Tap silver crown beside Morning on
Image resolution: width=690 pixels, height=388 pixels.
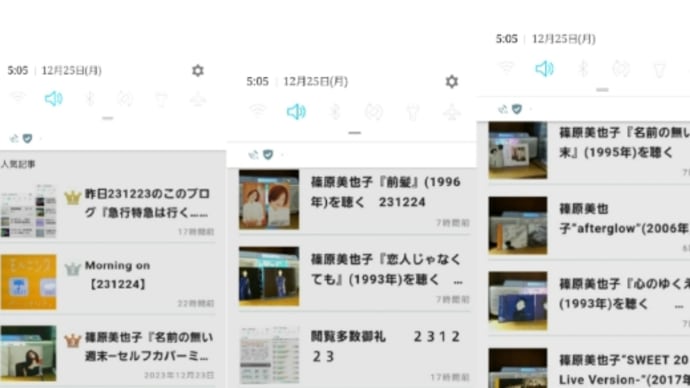[73, 268]
